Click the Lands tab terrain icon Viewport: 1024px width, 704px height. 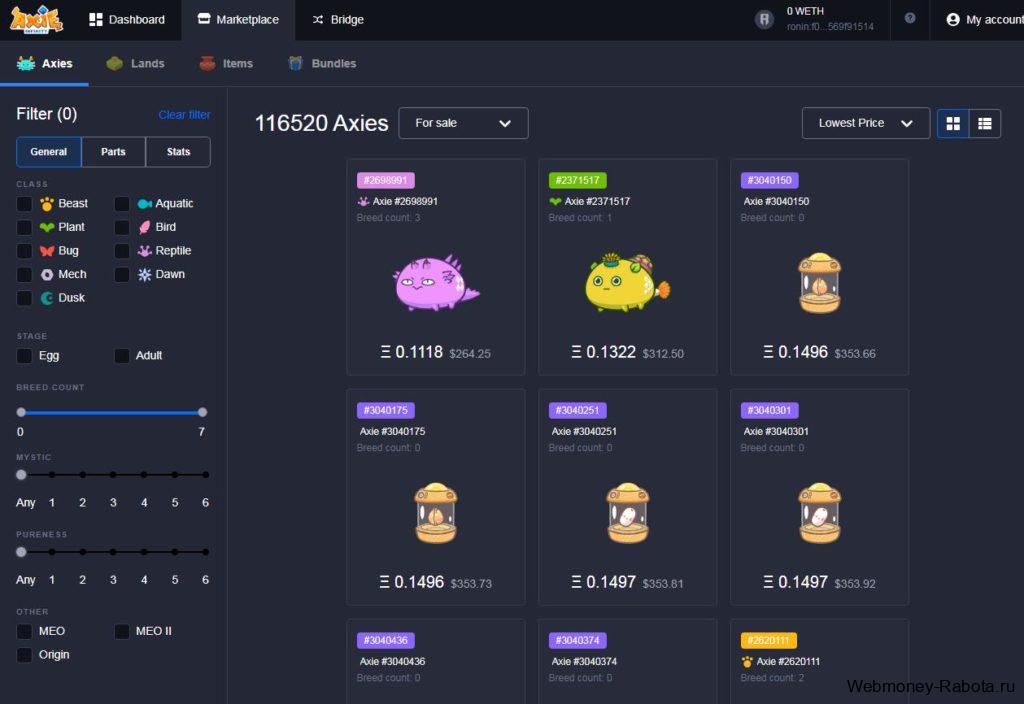(x=115, y=63)
